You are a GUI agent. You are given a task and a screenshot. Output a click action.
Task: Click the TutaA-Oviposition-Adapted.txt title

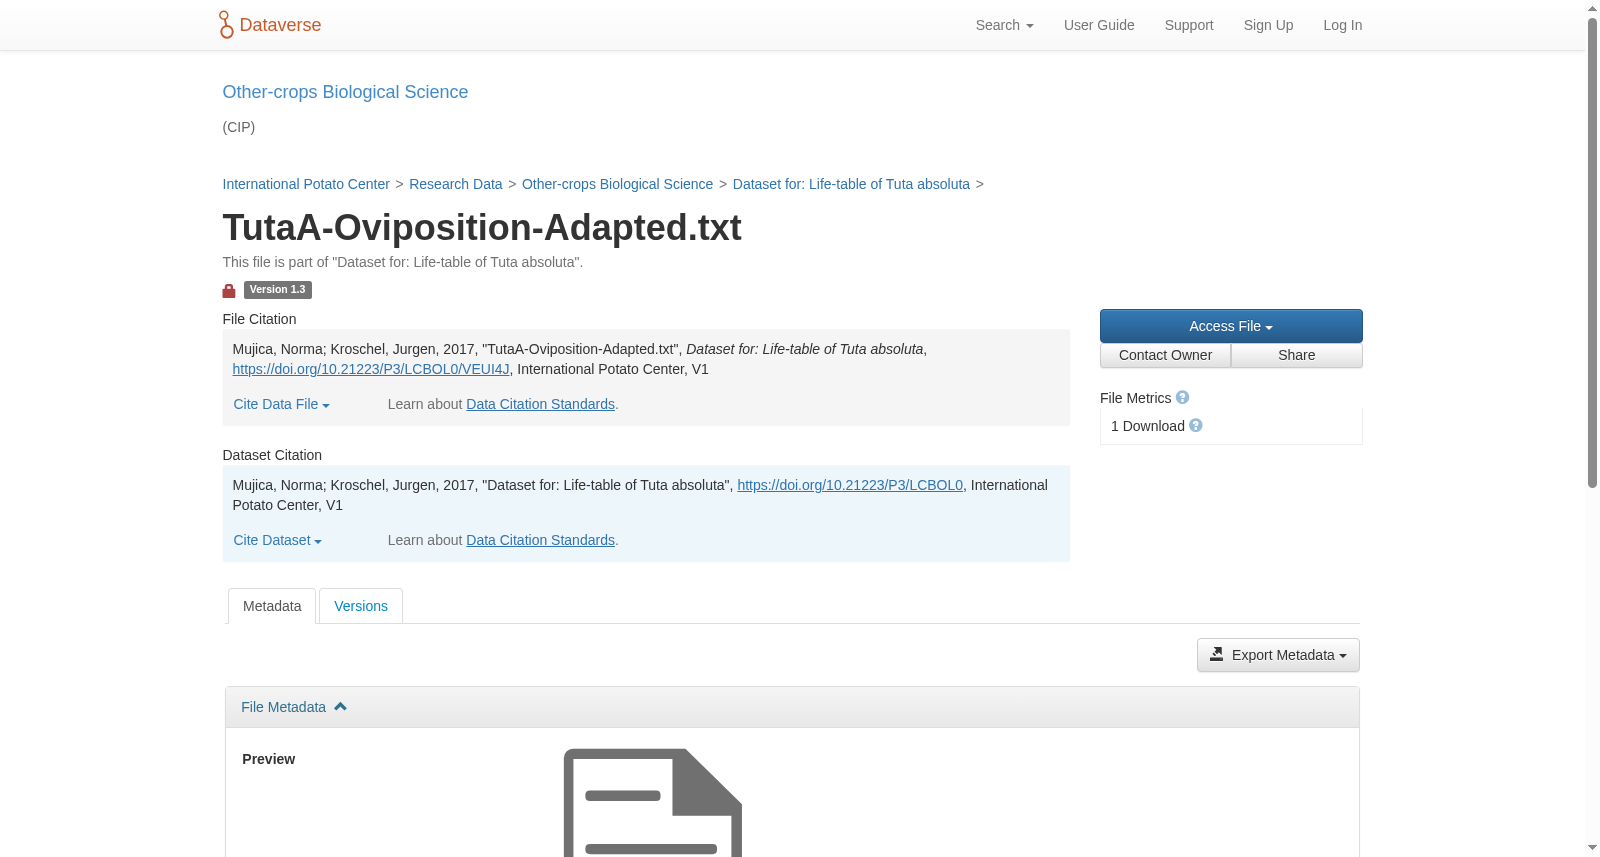(482, 228)
